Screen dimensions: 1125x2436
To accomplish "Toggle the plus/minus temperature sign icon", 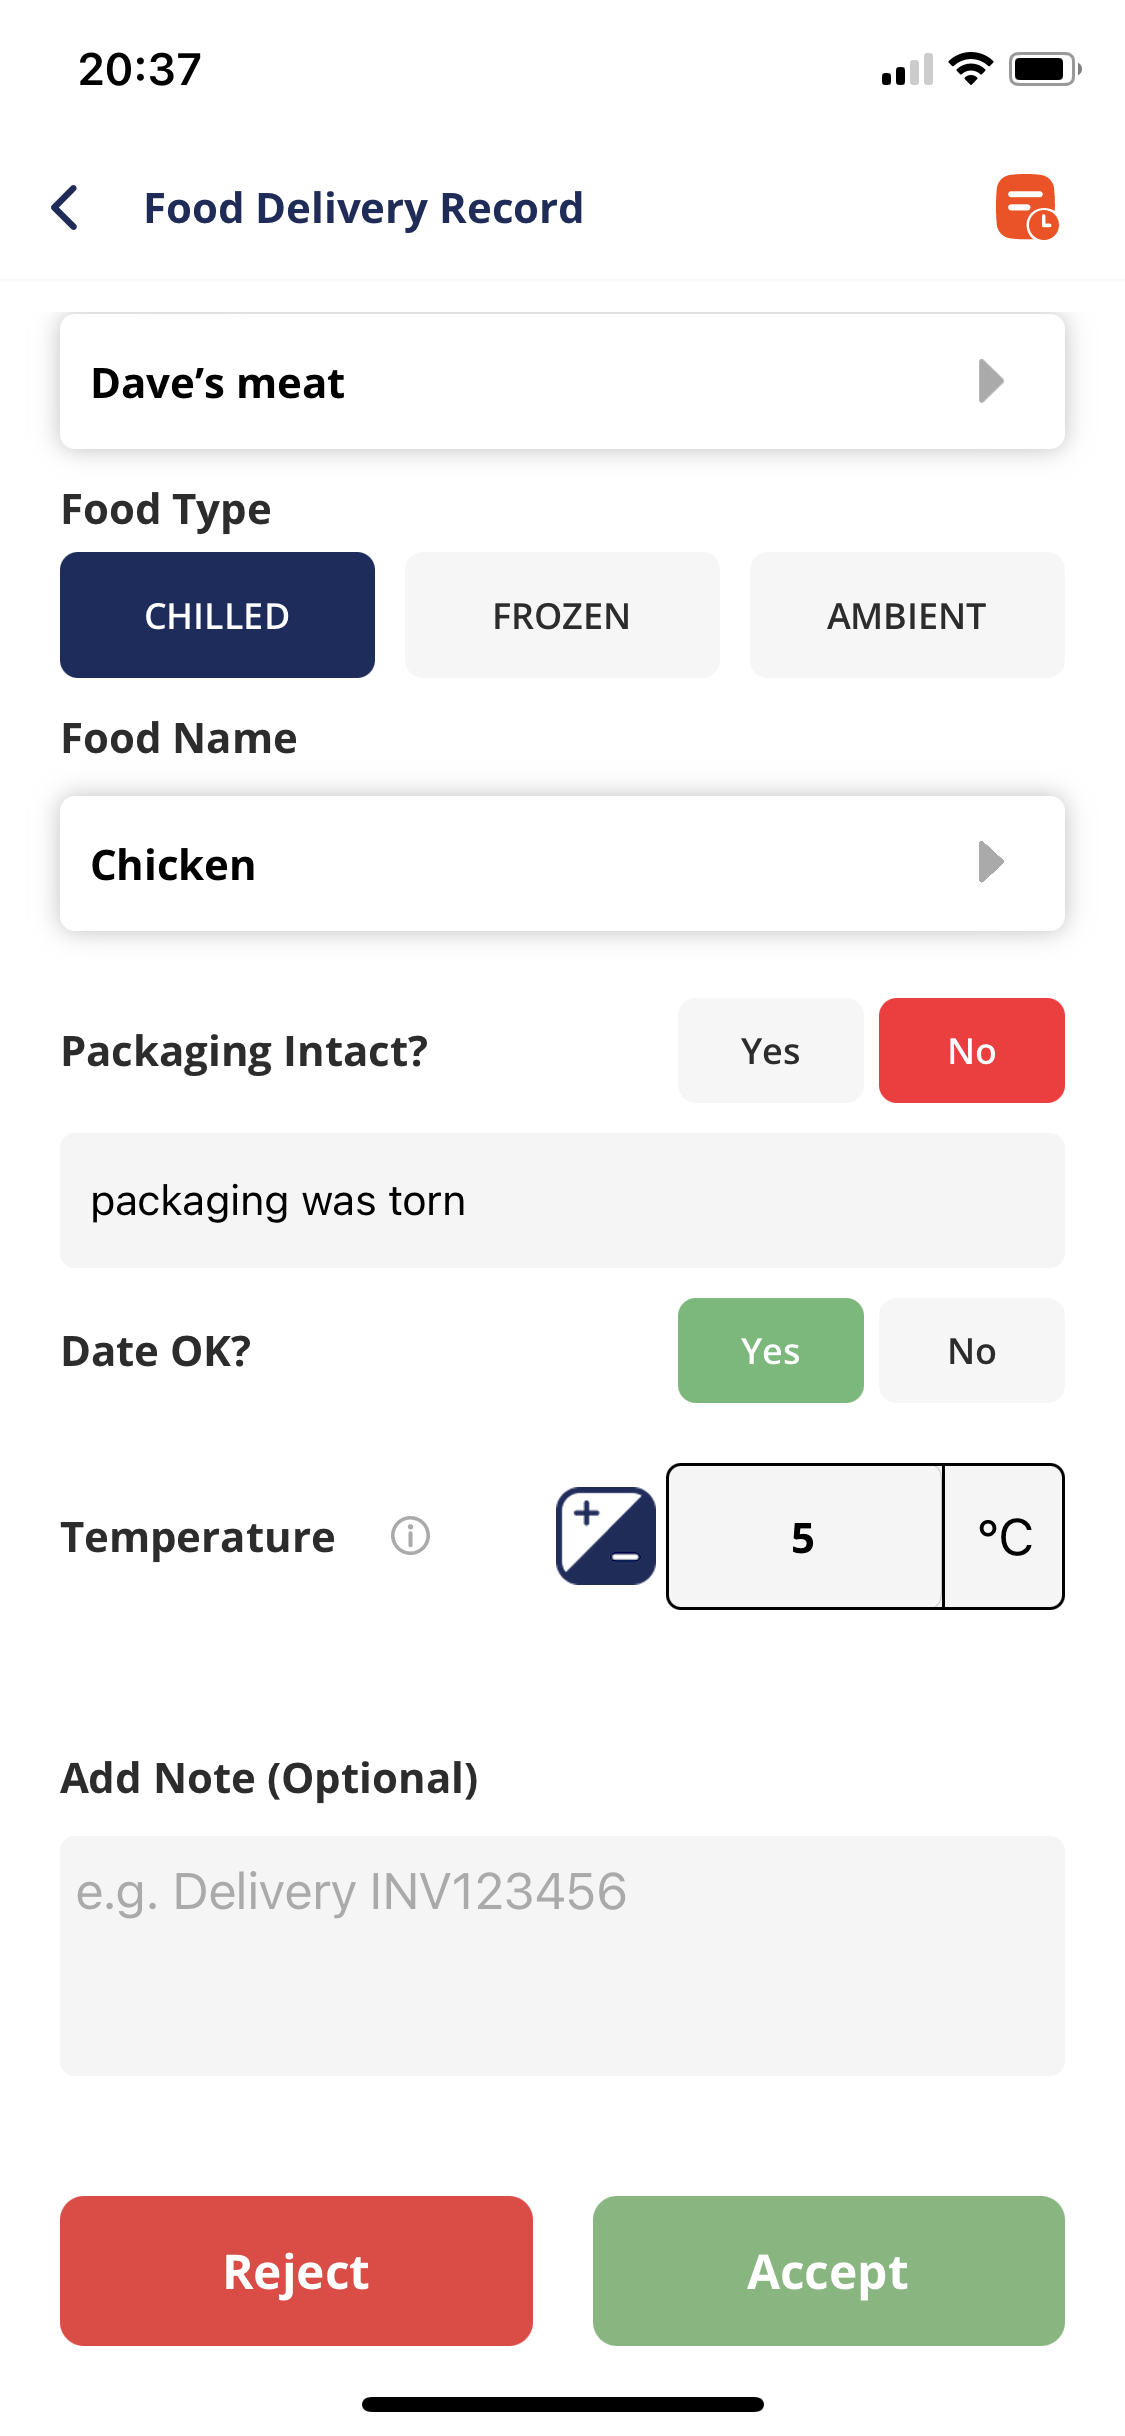I will (x=606, y=1536).
